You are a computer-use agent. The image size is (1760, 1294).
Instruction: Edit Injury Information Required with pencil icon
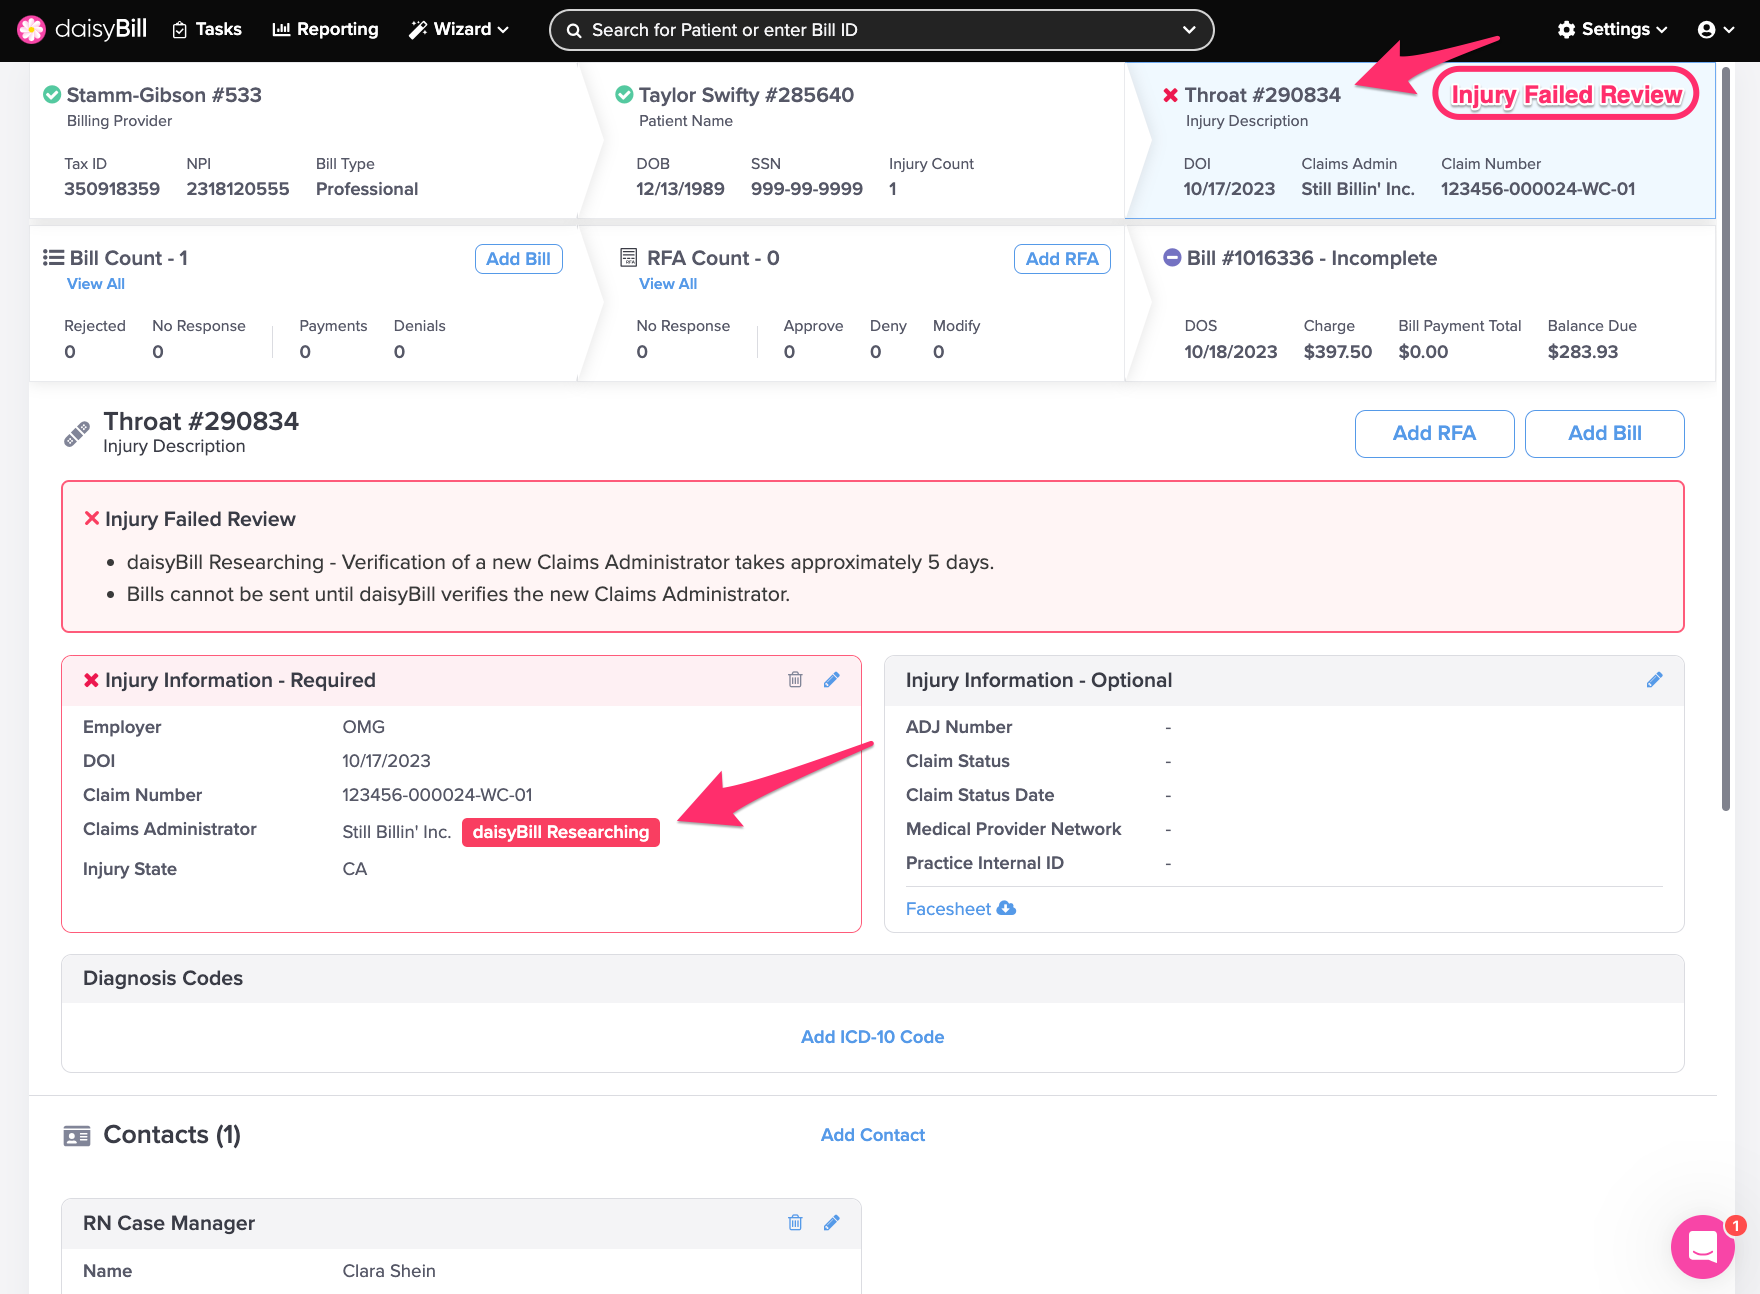point(831,680)
